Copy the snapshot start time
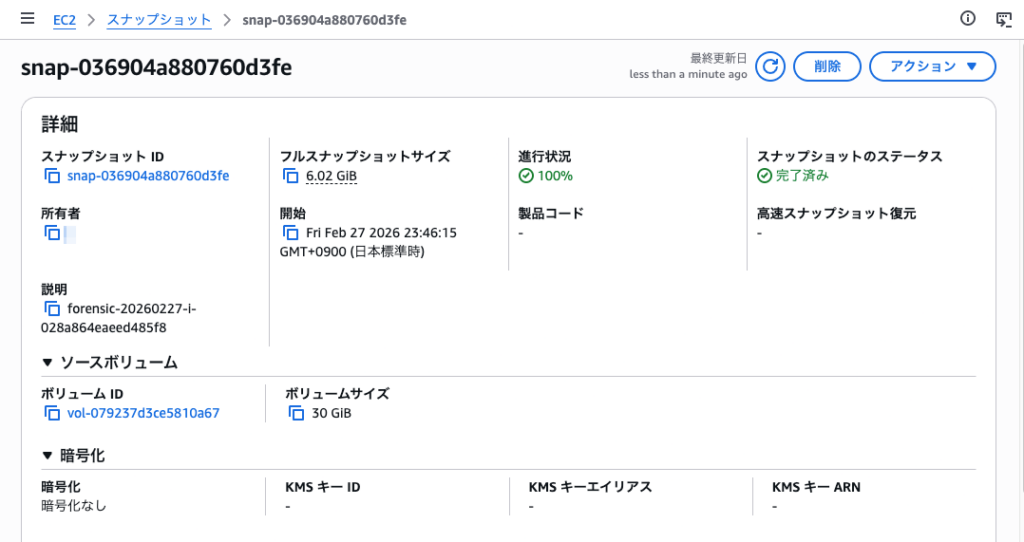The width and height of the screenshot is (1024, 542). 291,233
